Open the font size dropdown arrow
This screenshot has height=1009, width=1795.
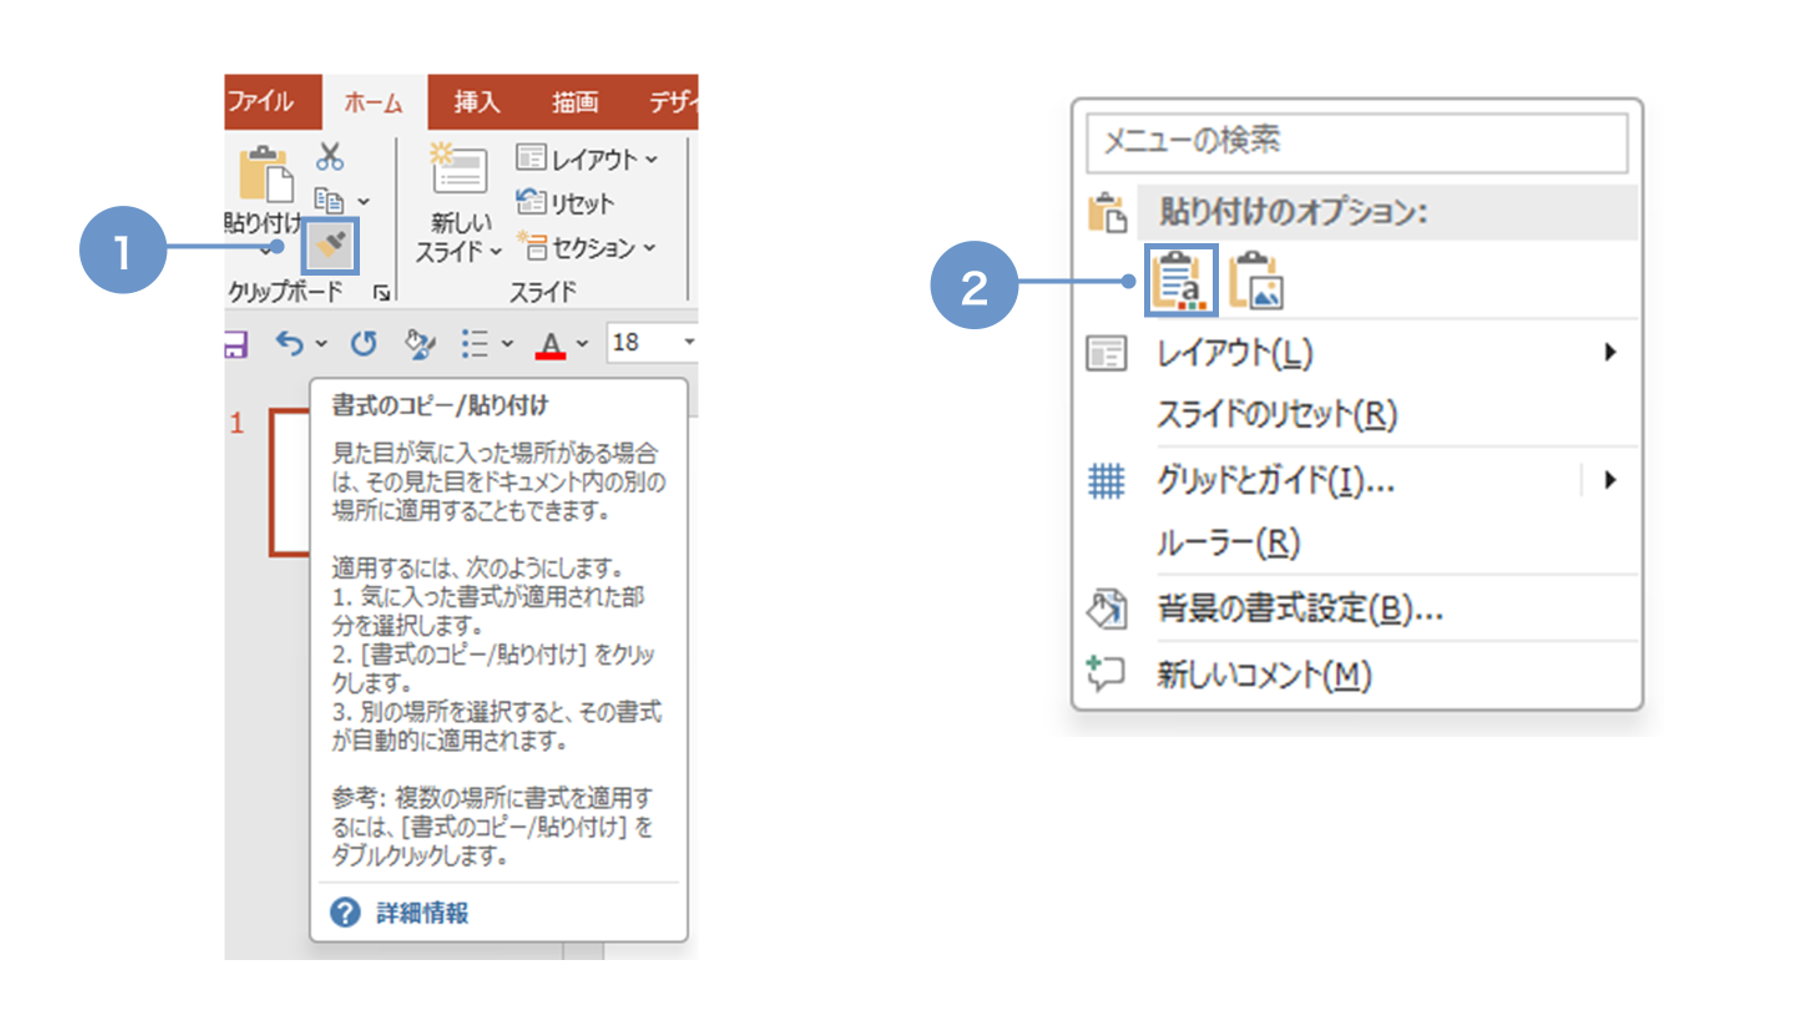(x=688, y=343)
